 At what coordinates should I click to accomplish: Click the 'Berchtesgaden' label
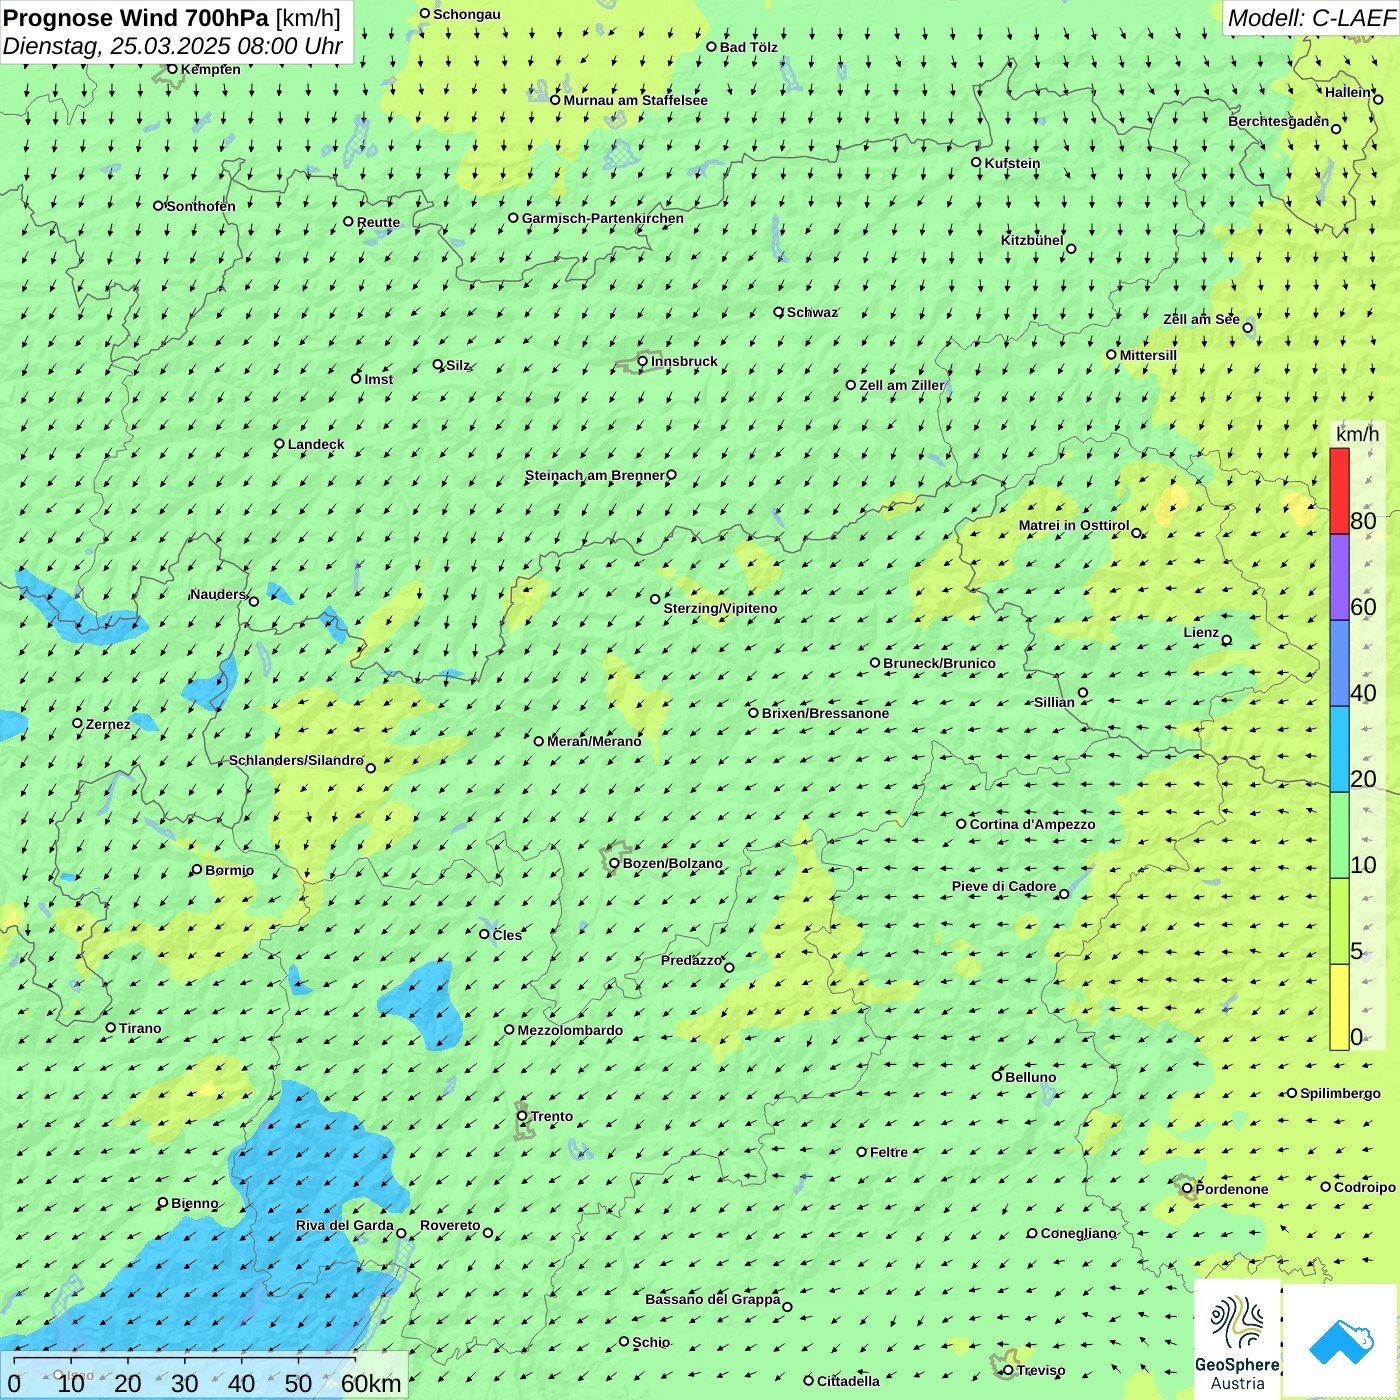(1279, 121)
